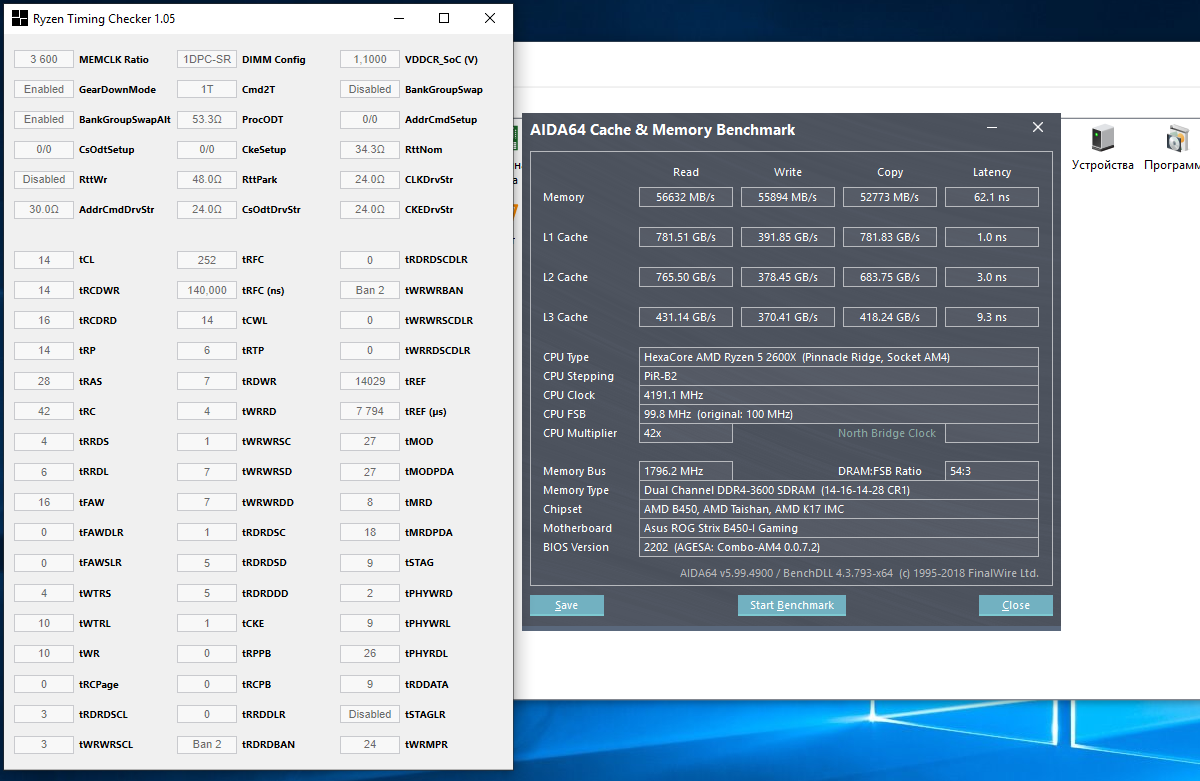Click the Memory Type DDR4-3600 field

pyautogui.click(x=839, y=490)
